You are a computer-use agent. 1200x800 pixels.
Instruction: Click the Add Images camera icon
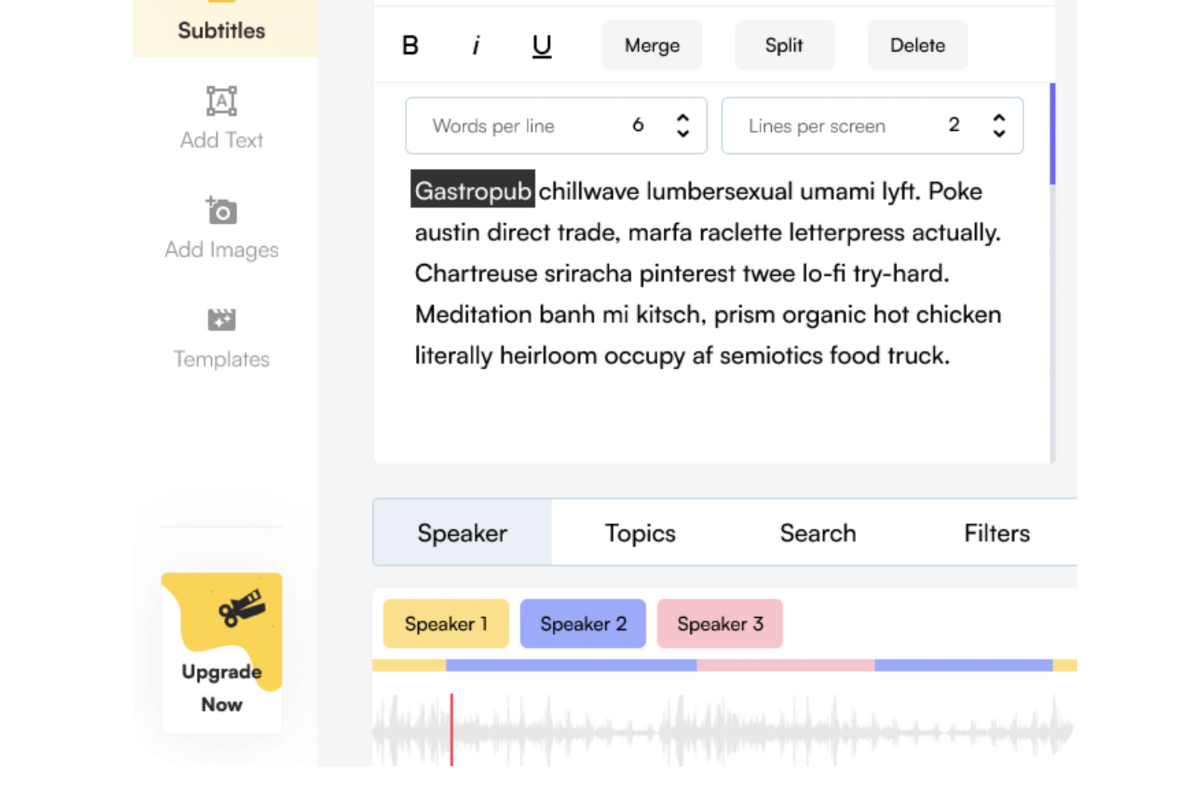(221, 210)
